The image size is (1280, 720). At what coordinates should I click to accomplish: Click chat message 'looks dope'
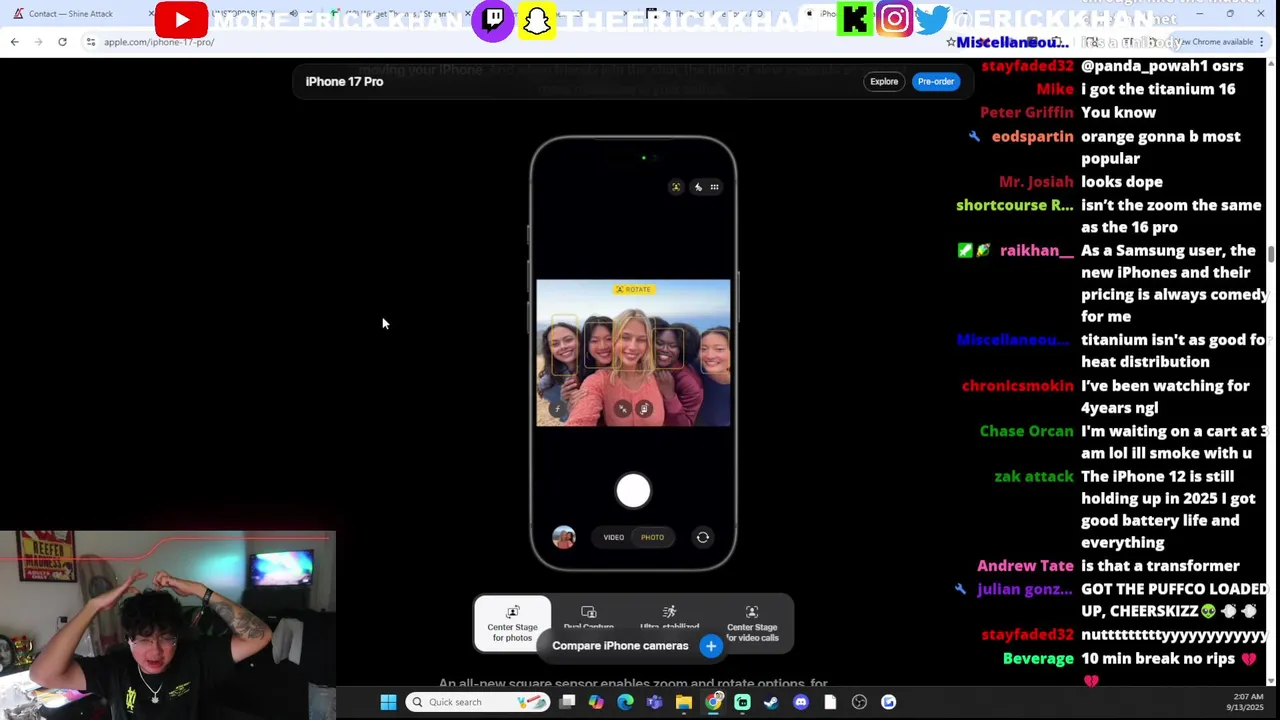pyautogui.click(x=1121, y=182)
